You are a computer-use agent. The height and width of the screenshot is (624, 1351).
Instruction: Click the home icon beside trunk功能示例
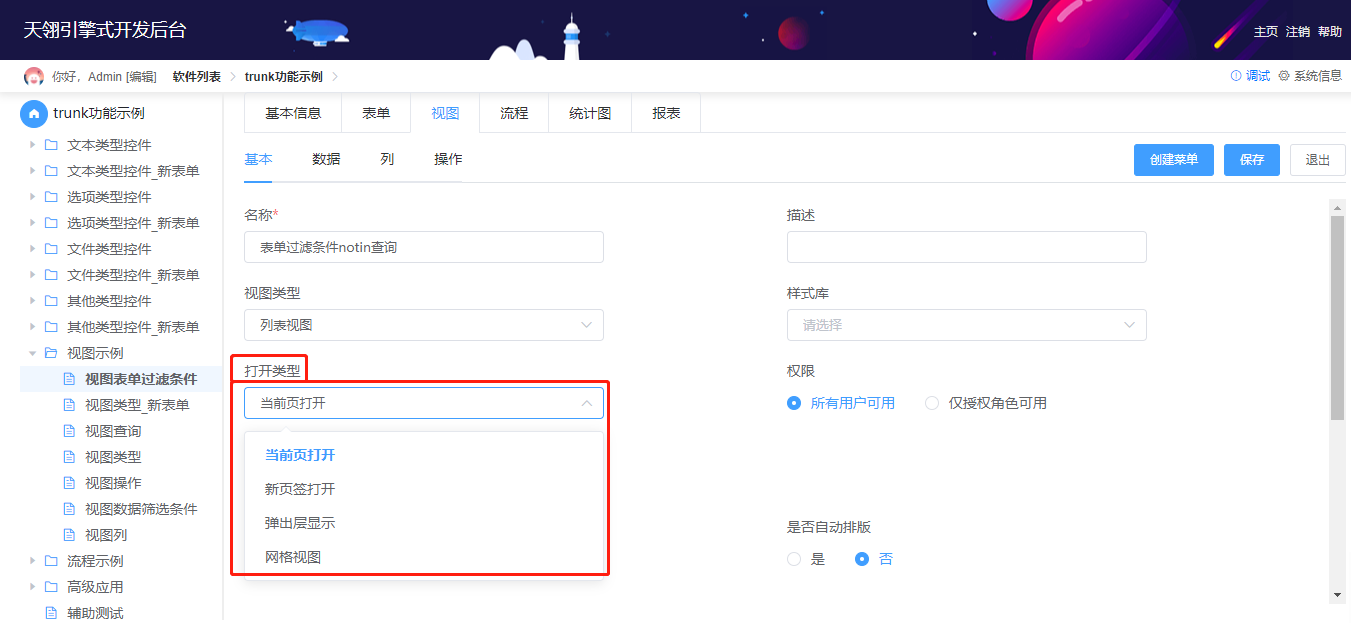point(34,114)
